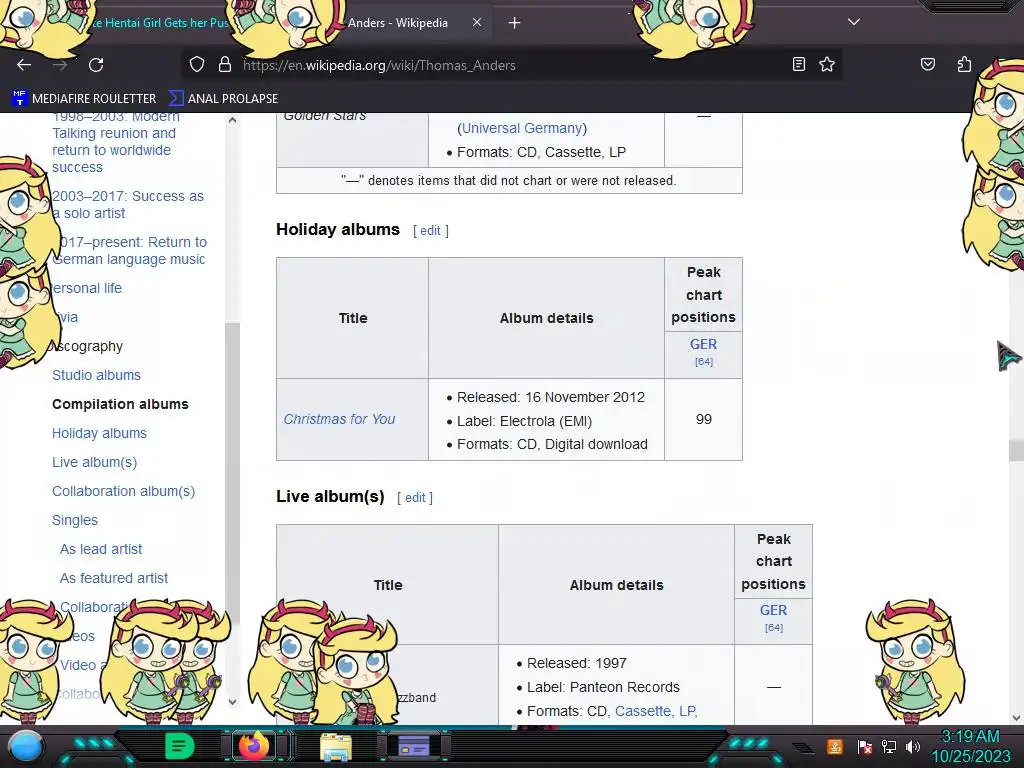Screen dimensions: 1024x768
Task: Bookmark this page with the star icon
Action: [x=827, y=64]
